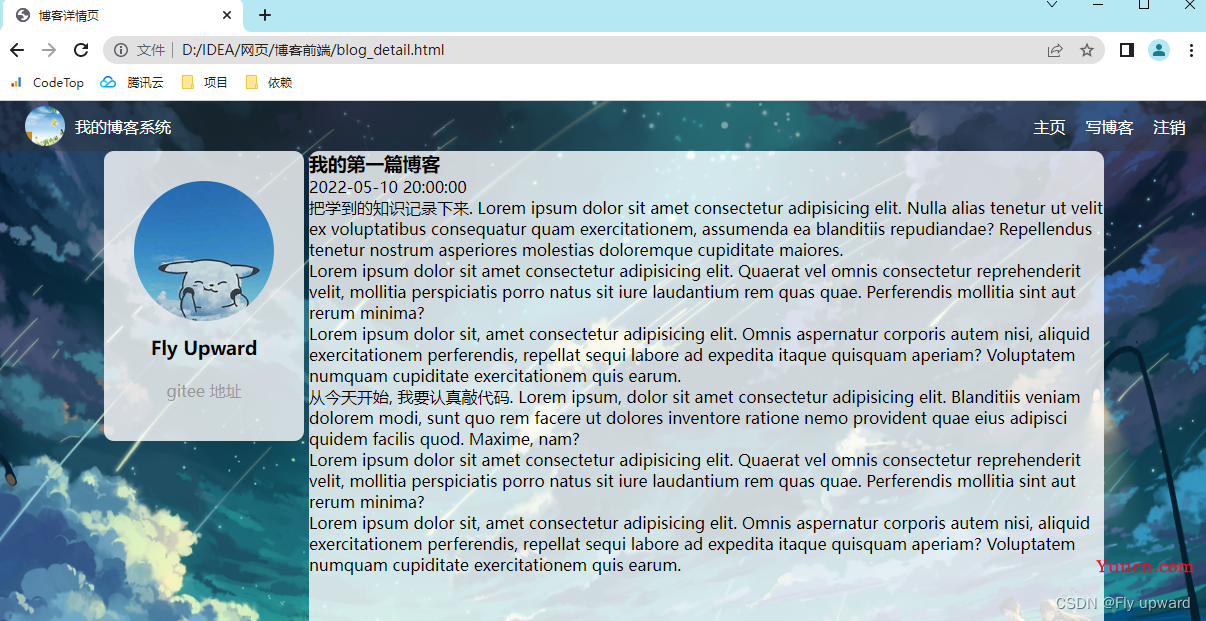Open the Chrome three-dot menu
The width and height of the screenshot is (1206, 621).
pyautogui.click(x=1191, y=50)
